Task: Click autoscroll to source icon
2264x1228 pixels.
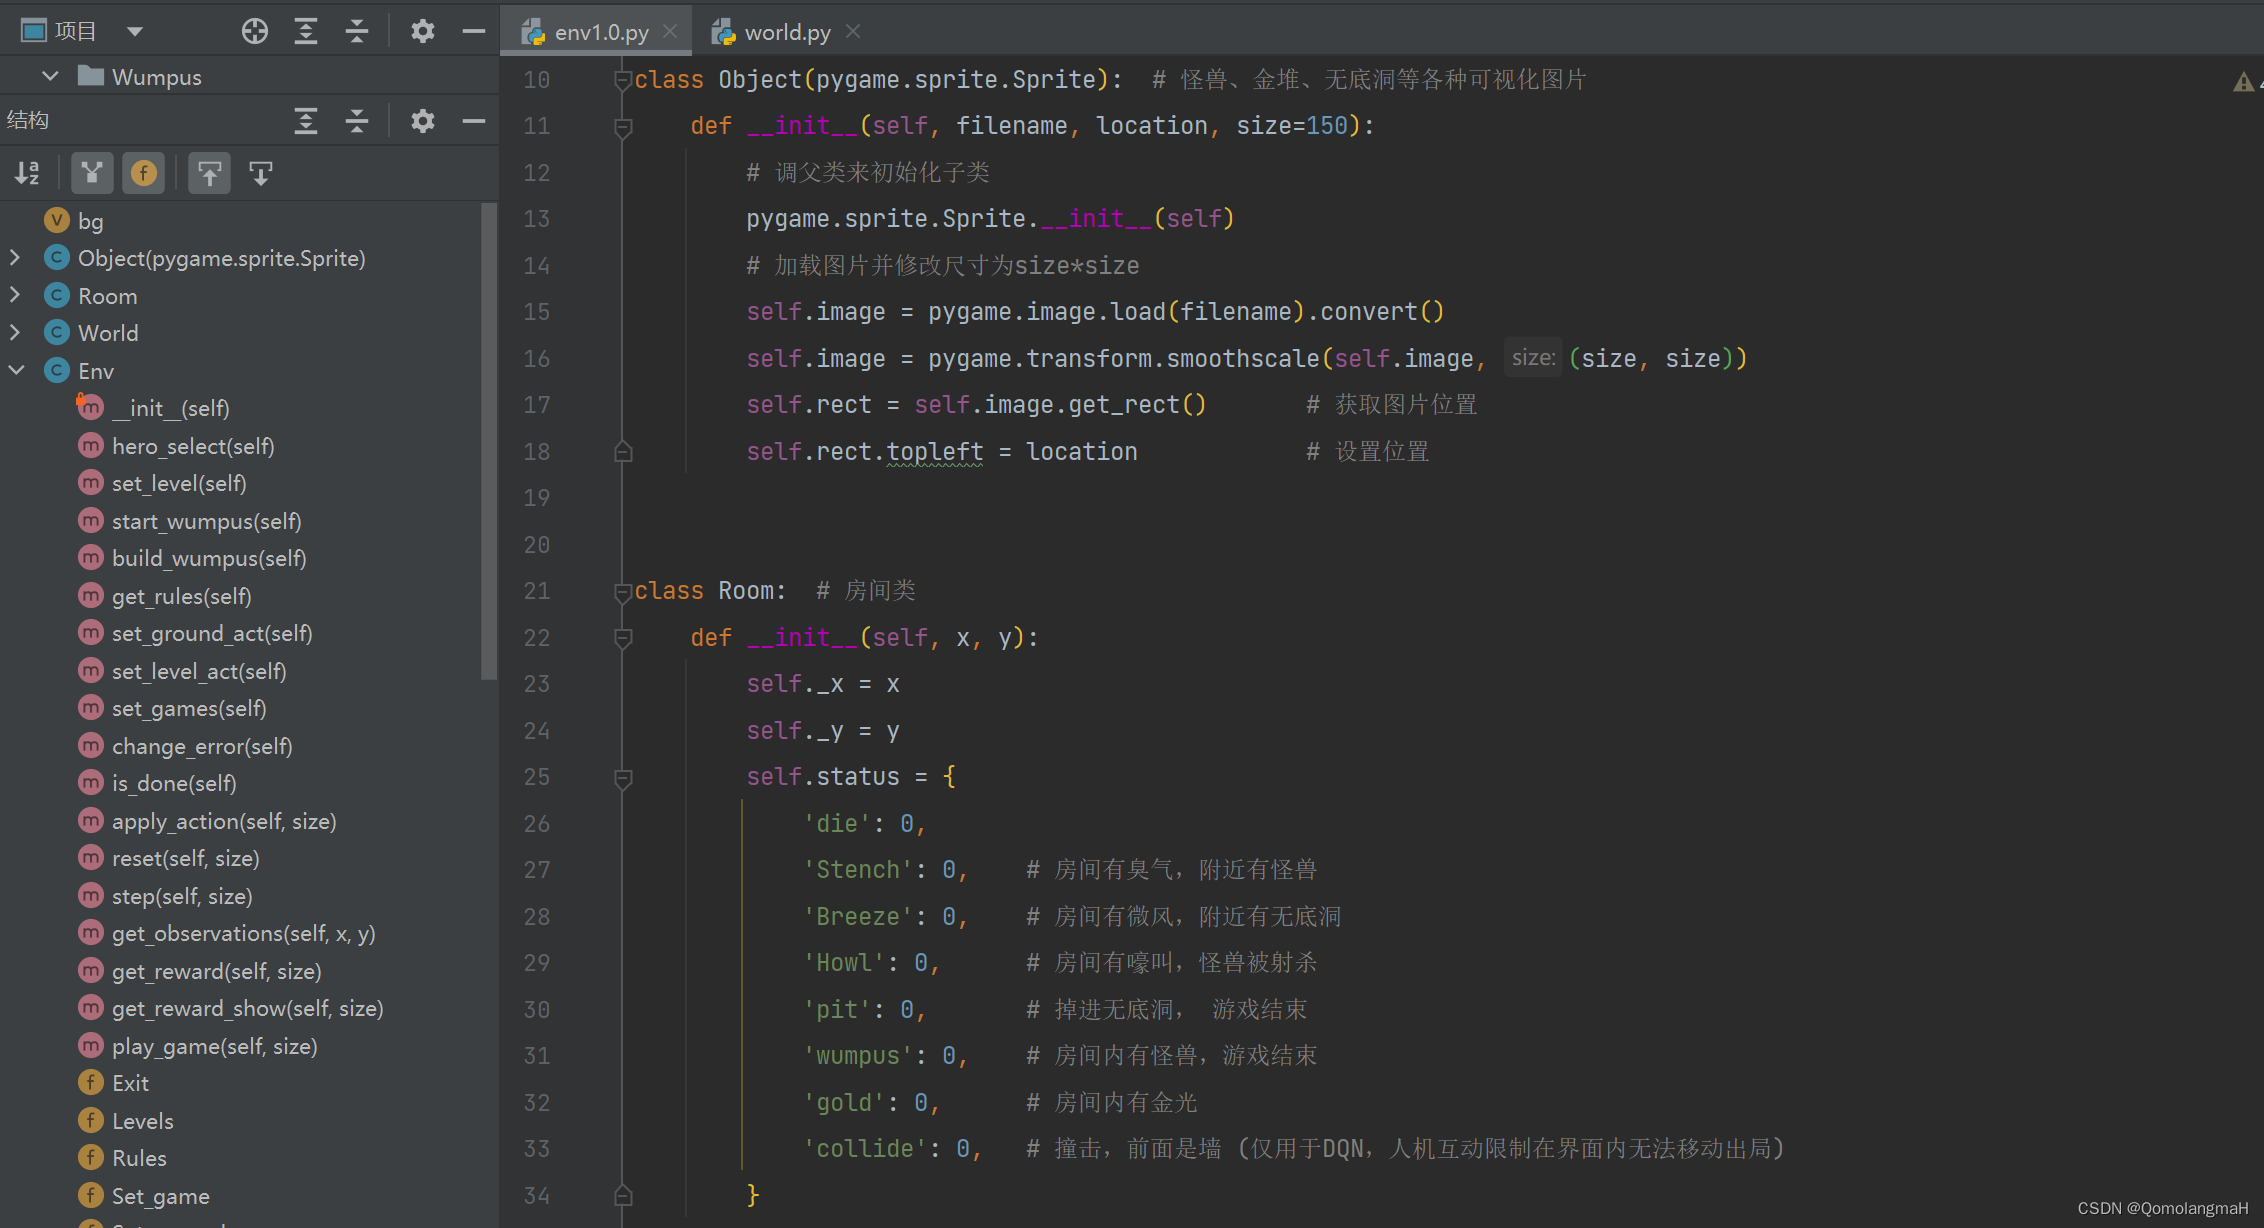Action: pos(209,173)
